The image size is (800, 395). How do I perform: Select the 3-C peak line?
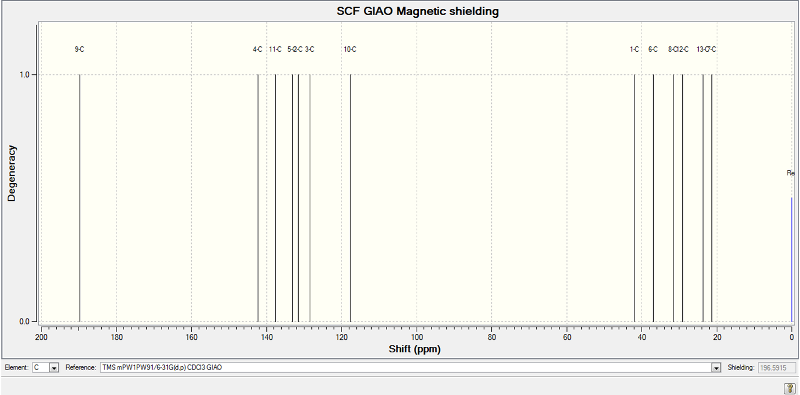pyautogui.click(x=310, y=198)
